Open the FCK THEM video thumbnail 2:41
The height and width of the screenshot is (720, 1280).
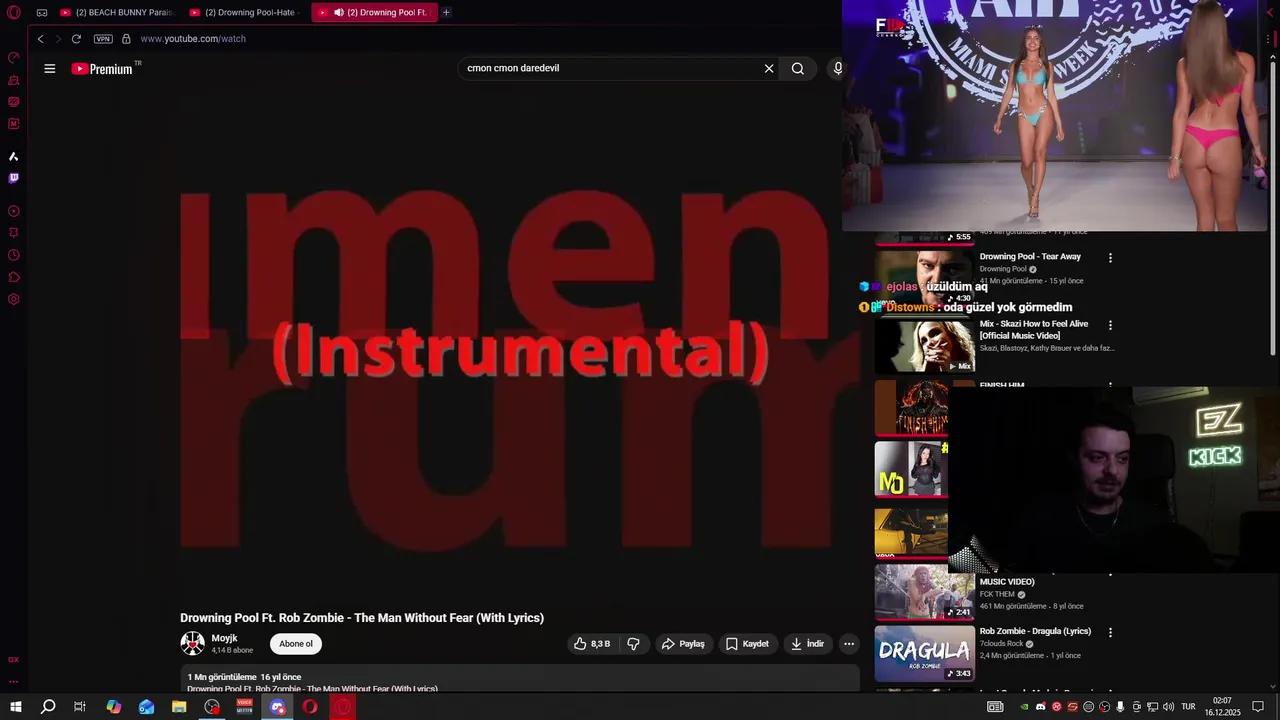point(924,592)
